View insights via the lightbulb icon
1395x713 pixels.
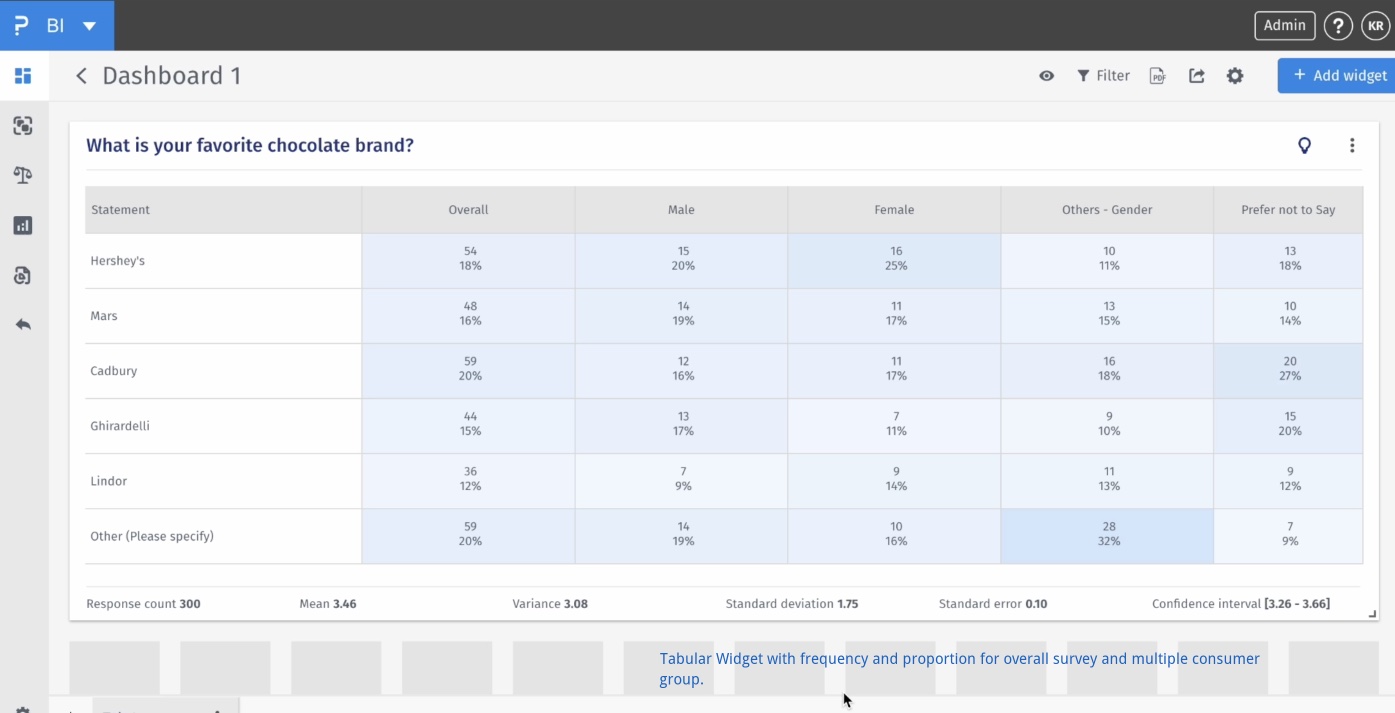point(1304,145)
